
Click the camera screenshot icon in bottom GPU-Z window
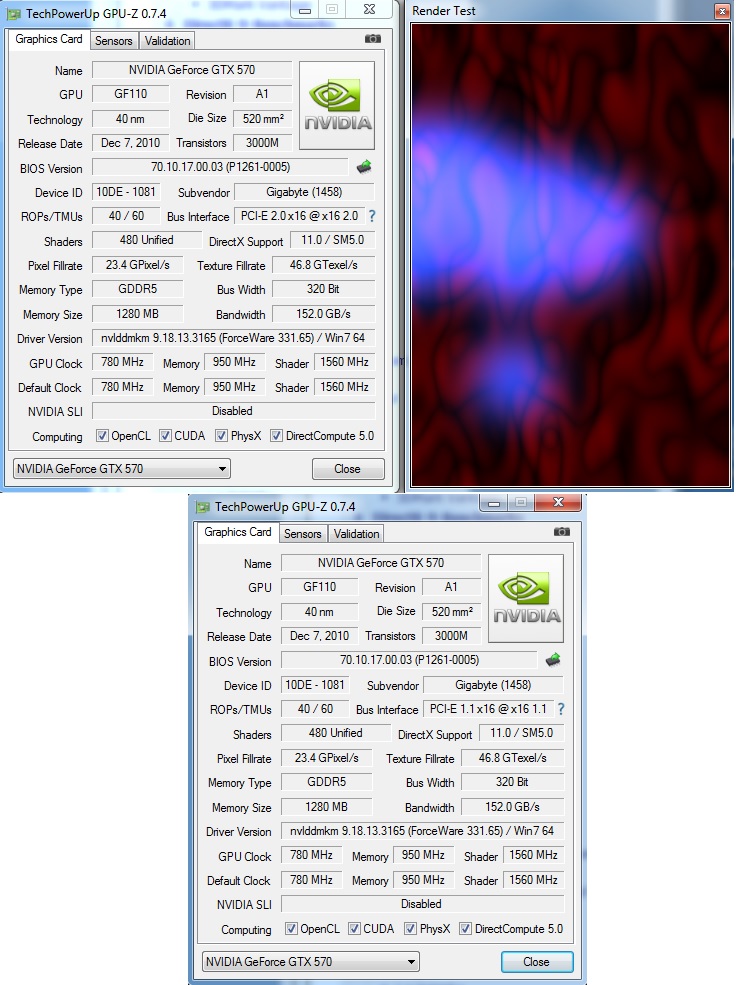point(562,532)
